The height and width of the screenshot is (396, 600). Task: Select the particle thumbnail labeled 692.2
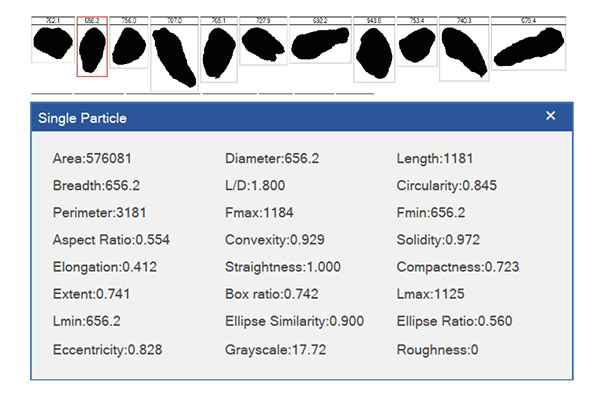pos(320,40)
